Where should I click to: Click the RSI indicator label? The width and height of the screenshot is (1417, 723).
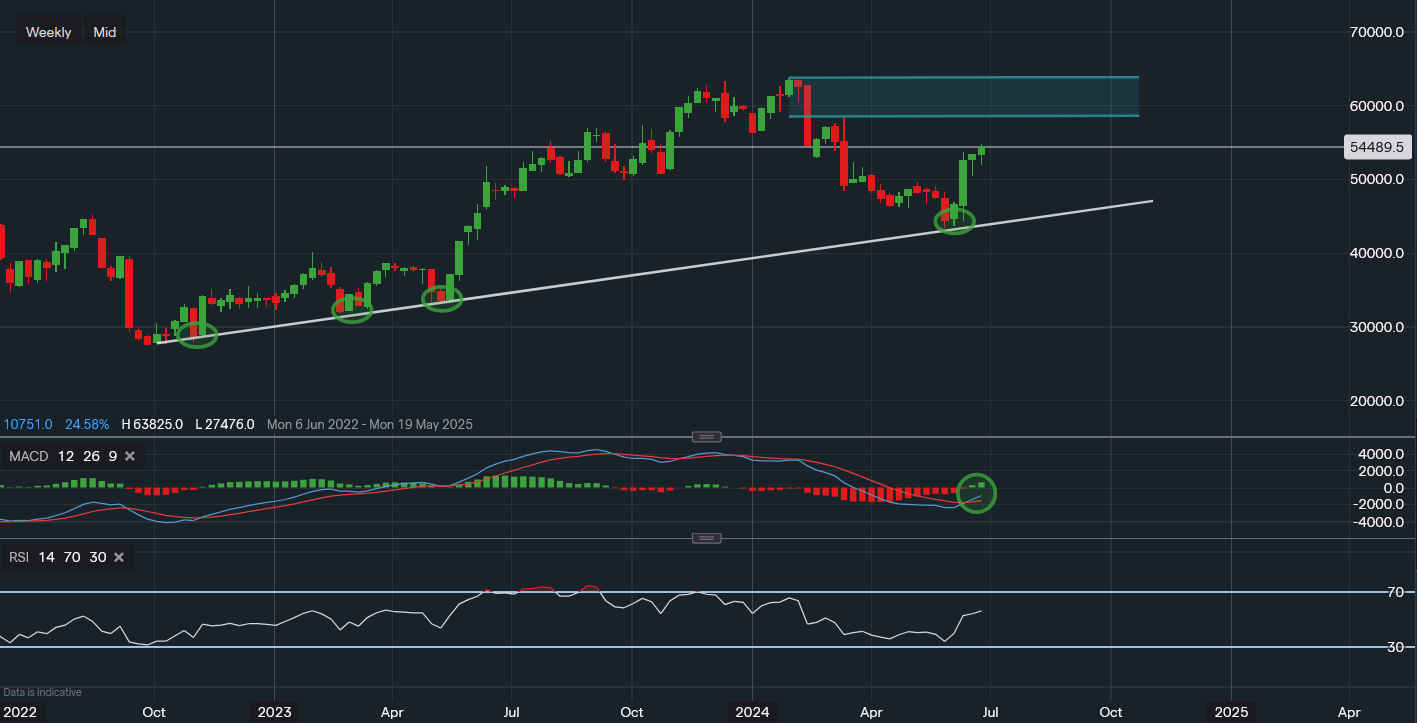point(19,557)
